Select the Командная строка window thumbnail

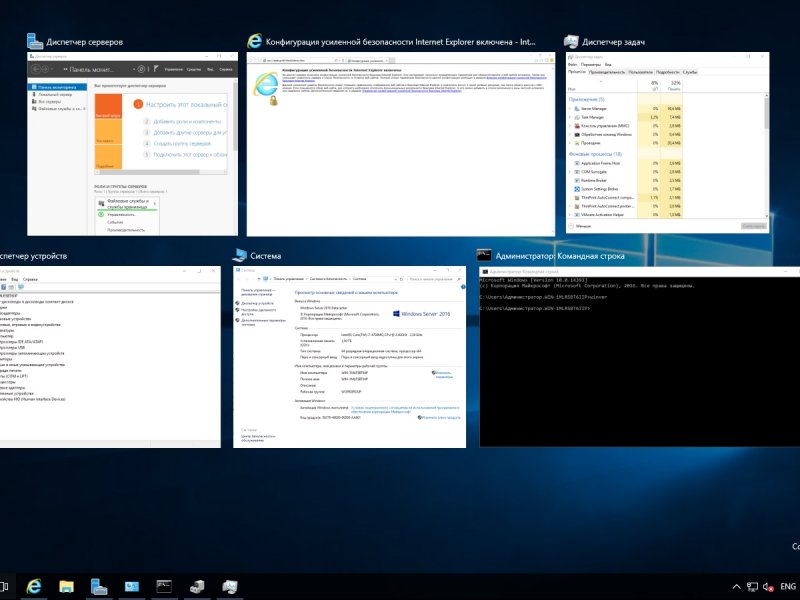coord(640,357)
